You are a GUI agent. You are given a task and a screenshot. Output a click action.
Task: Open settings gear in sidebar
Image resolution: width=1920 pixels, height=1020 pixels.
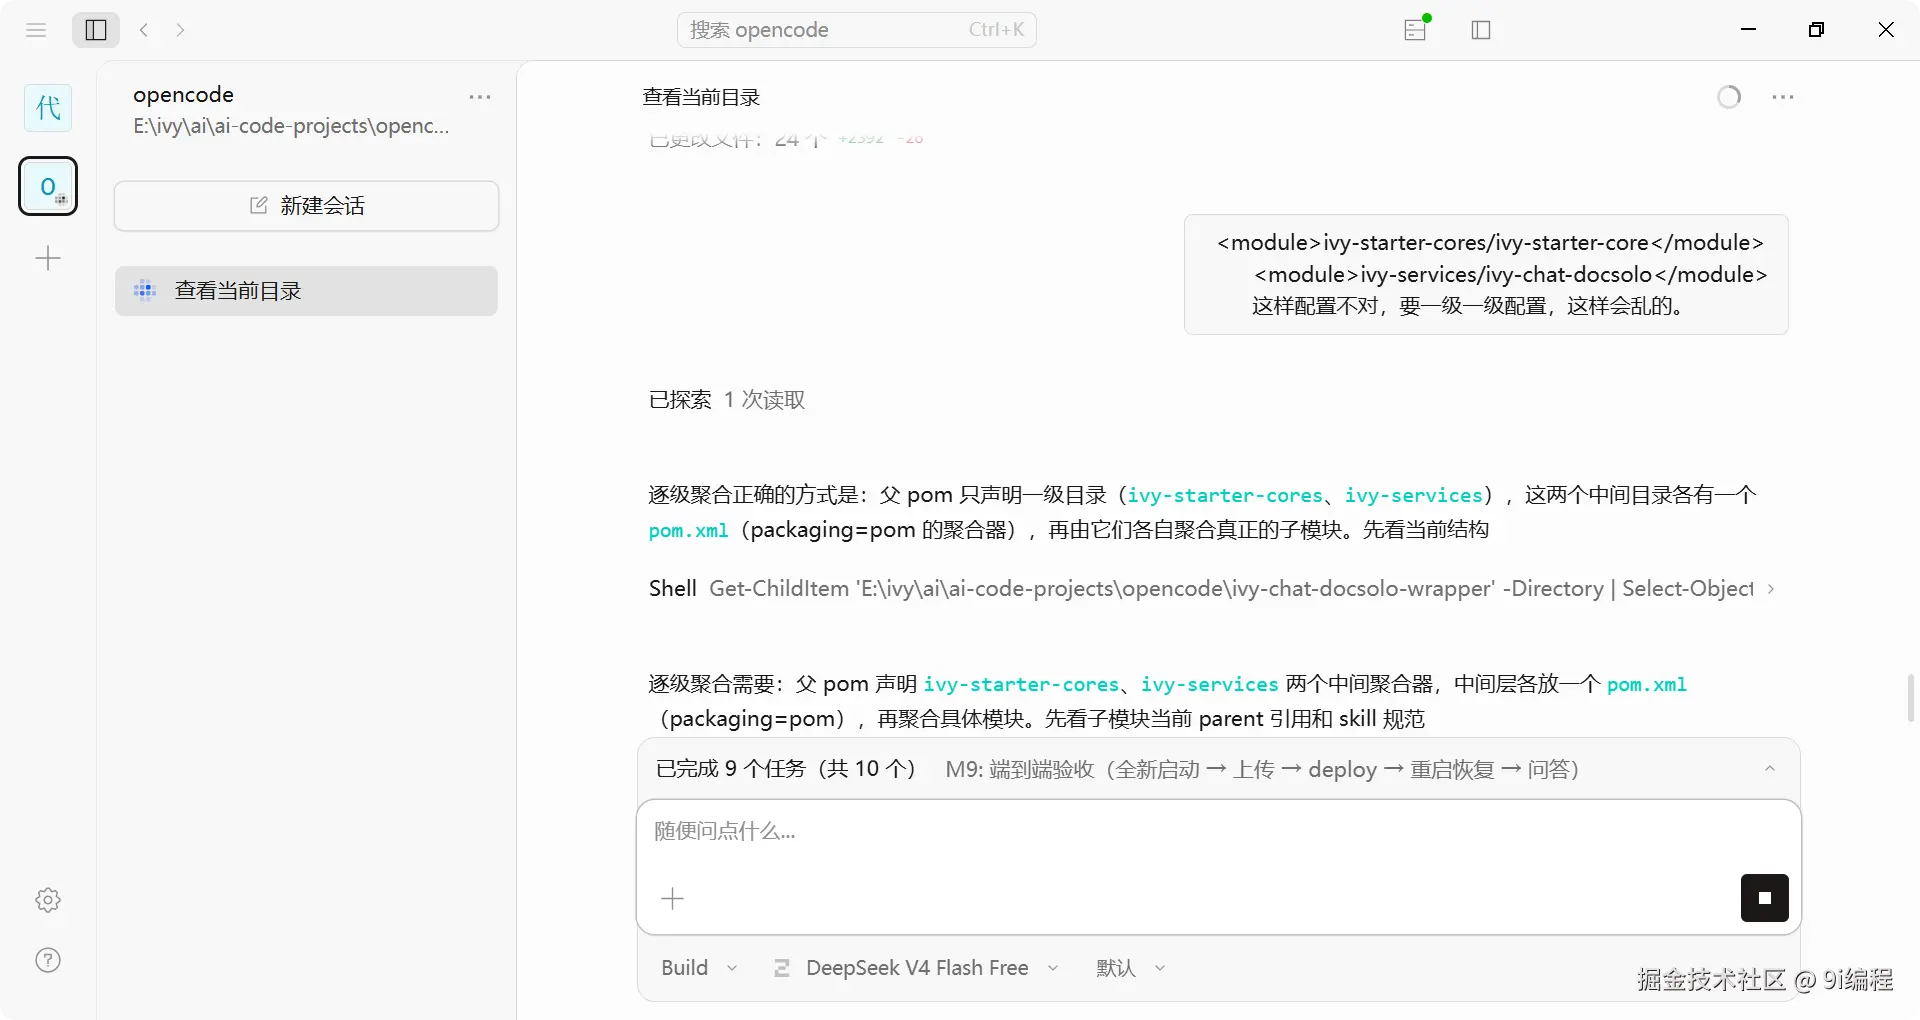pyautogui.click(x=48, y=900)
